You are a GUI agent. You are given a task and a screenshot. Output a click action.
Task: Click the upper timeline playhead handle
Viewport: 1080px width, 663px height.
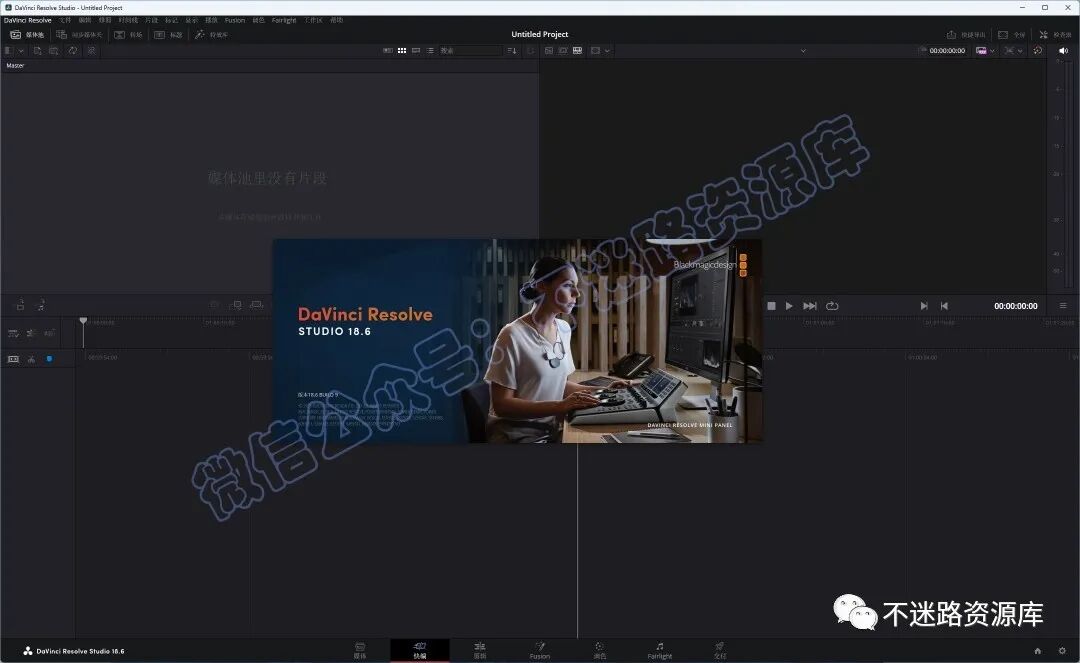click(x=83, y=321)
